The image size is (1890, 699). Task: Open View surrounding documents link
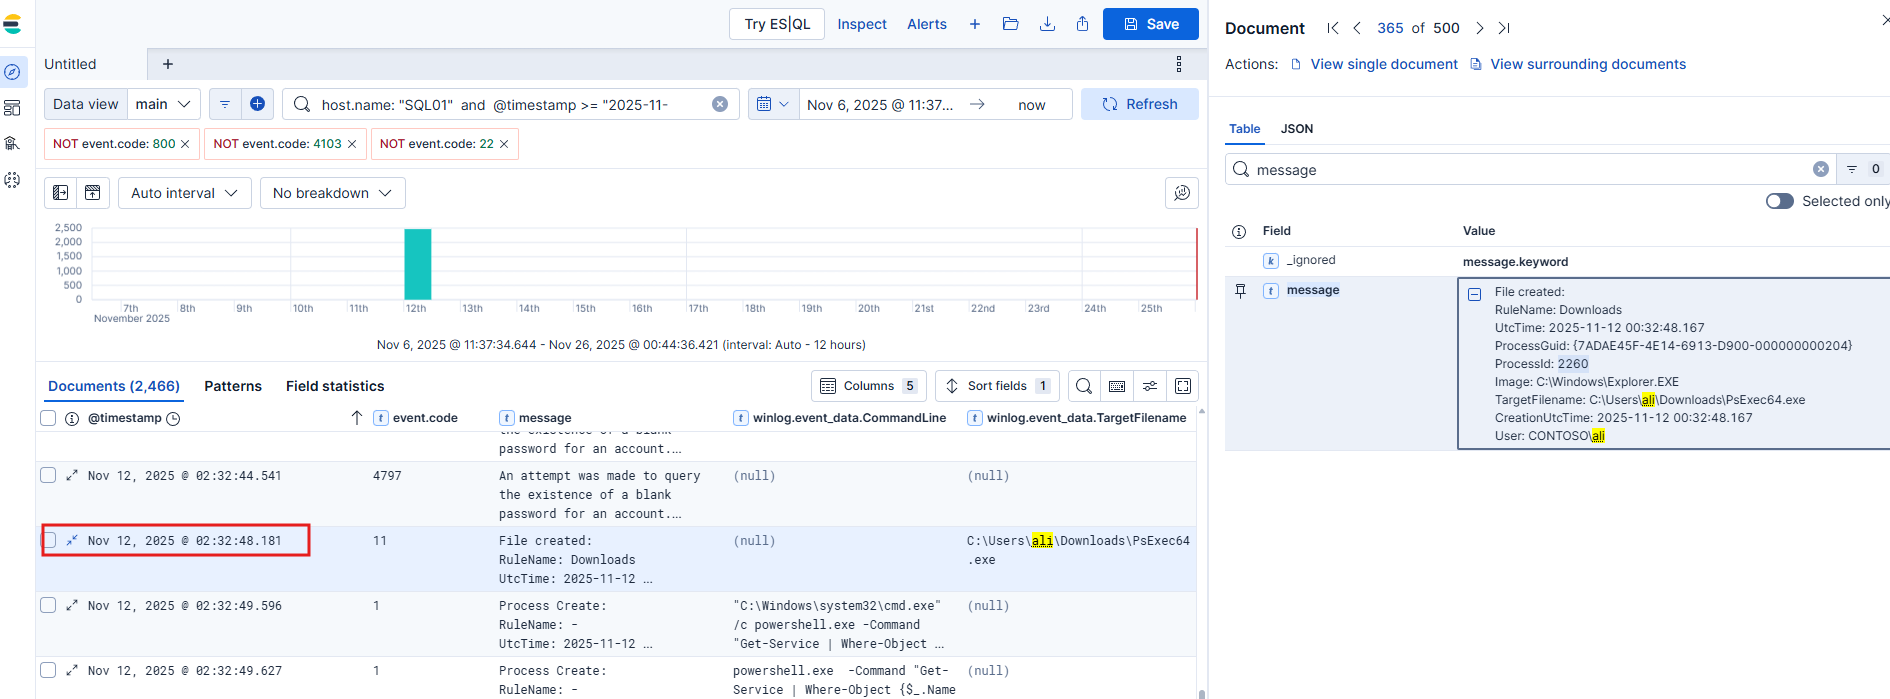coord(1587,64)
